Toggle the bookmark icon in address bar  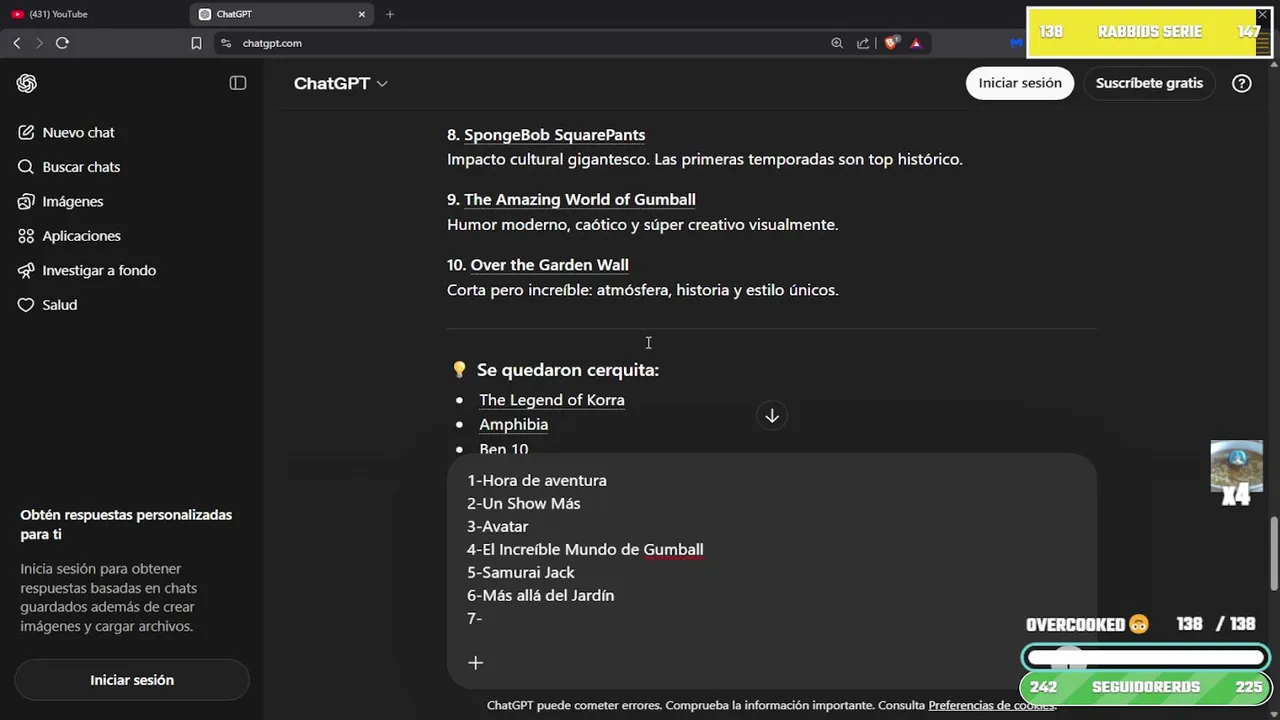[x=197, y=43]
